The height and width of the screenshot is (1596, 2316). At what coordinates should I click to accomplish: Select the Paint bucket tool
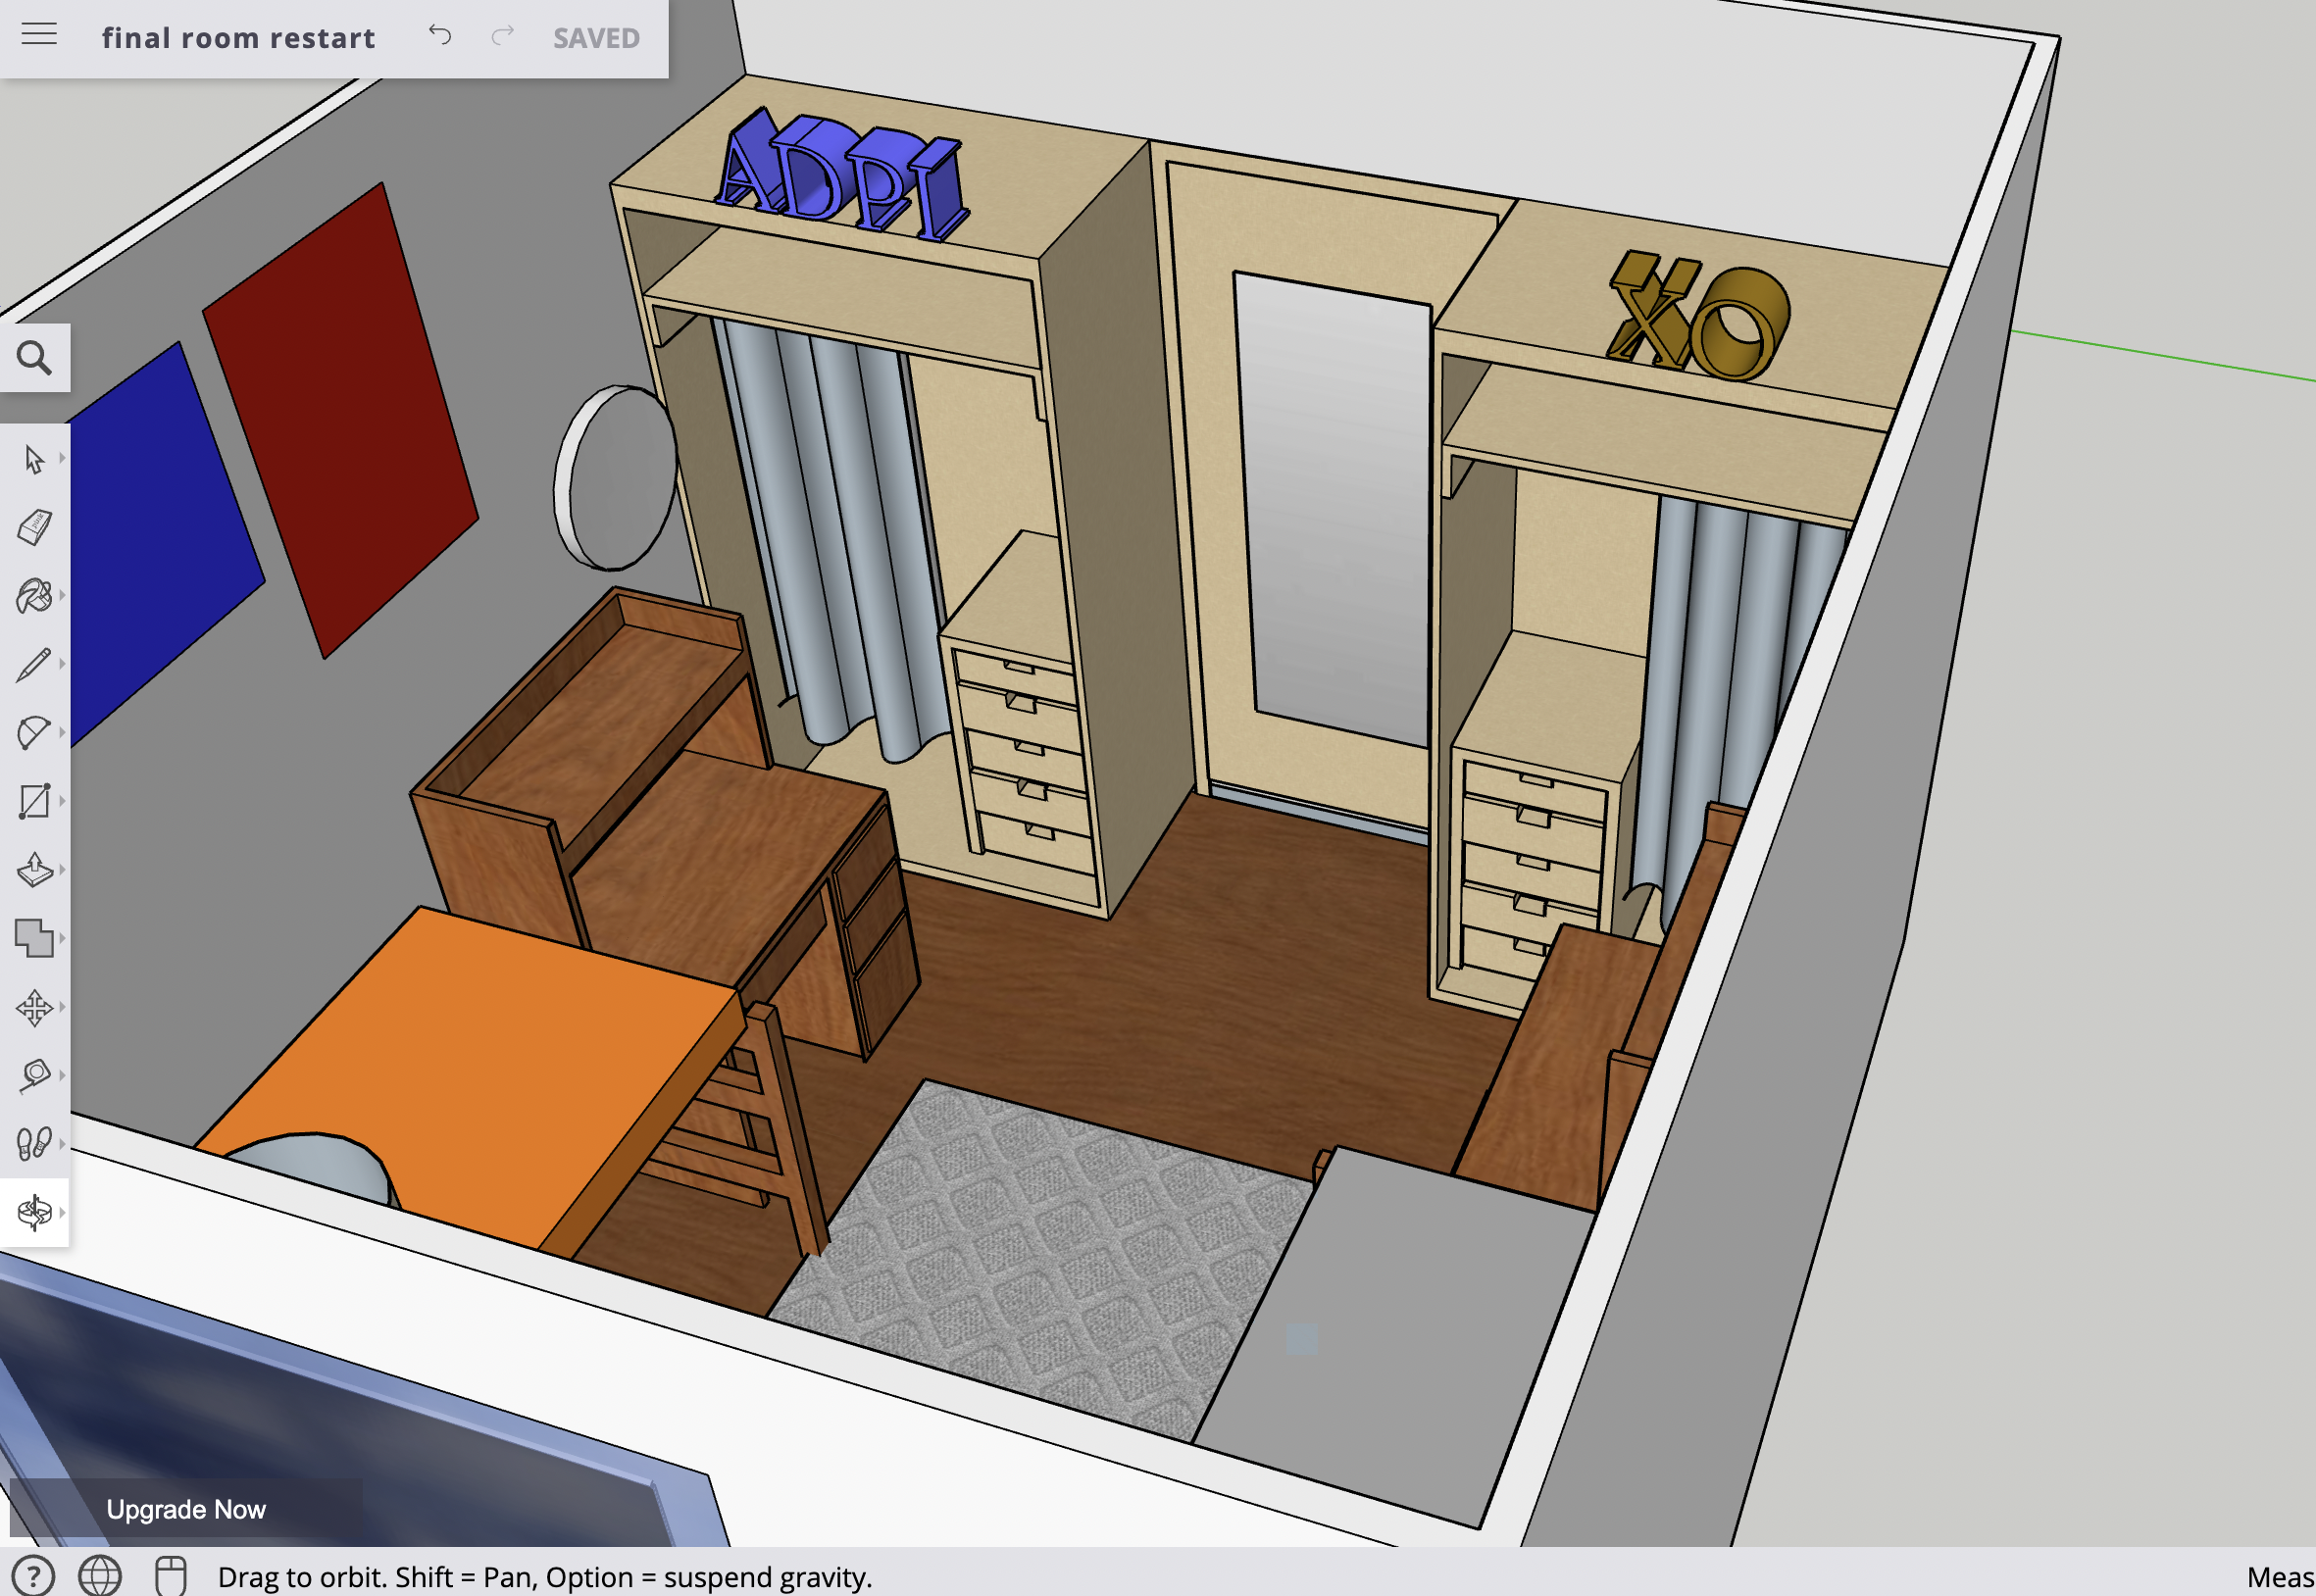point(34,596)
